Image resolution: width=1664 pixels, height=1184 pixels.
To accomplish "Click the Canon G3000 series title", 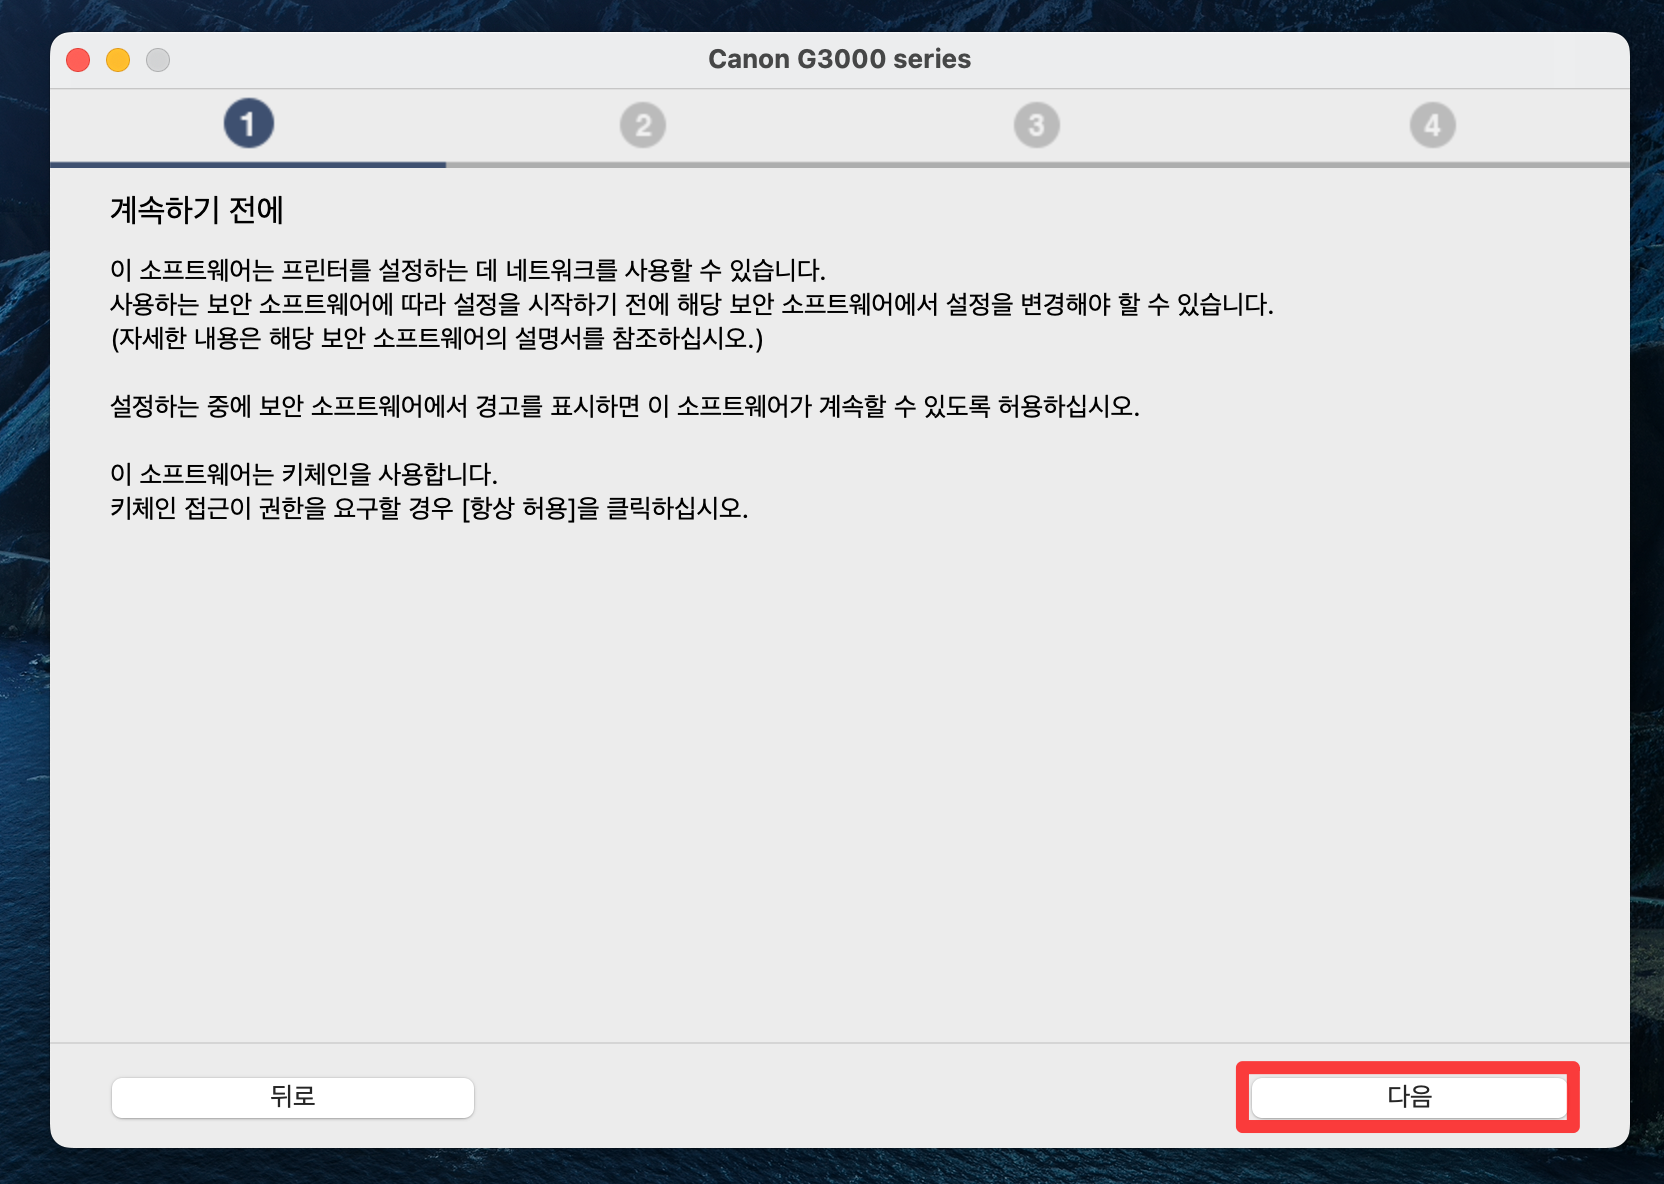I will click(840, 59).
